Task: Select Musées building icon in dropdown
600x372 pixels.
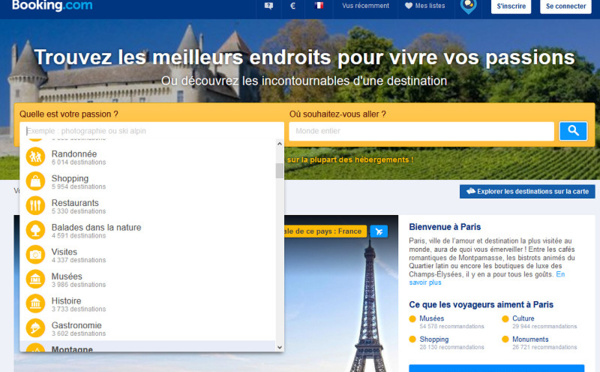Action: (x=36, y=279)
